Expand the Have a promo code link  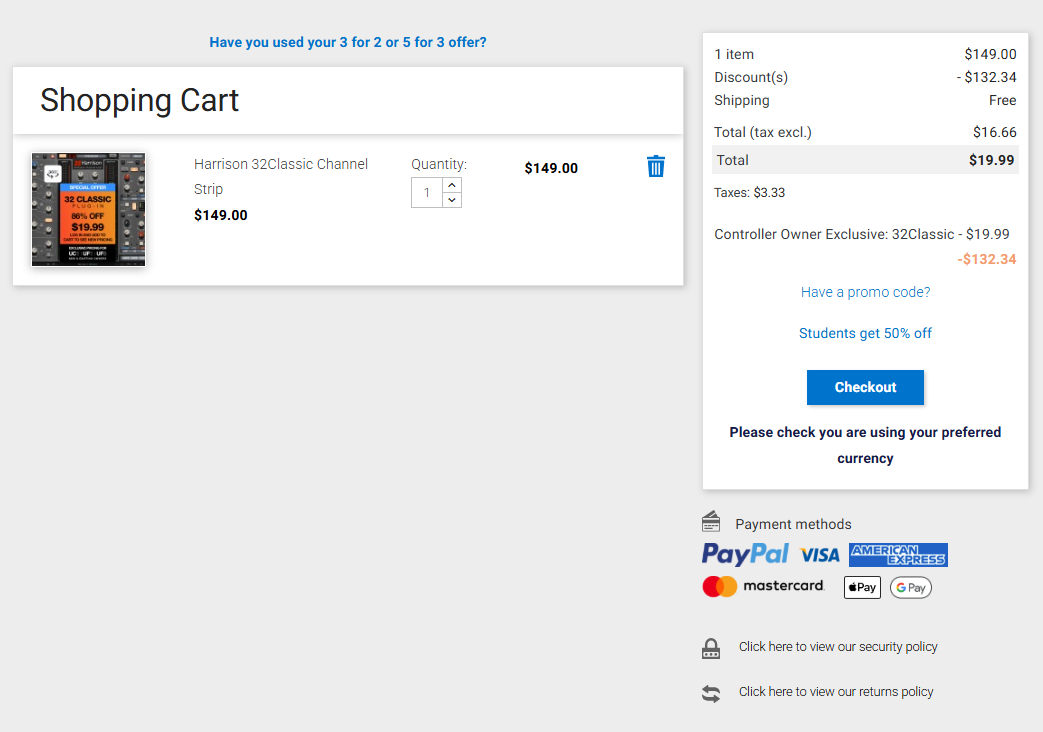(865, 292)
